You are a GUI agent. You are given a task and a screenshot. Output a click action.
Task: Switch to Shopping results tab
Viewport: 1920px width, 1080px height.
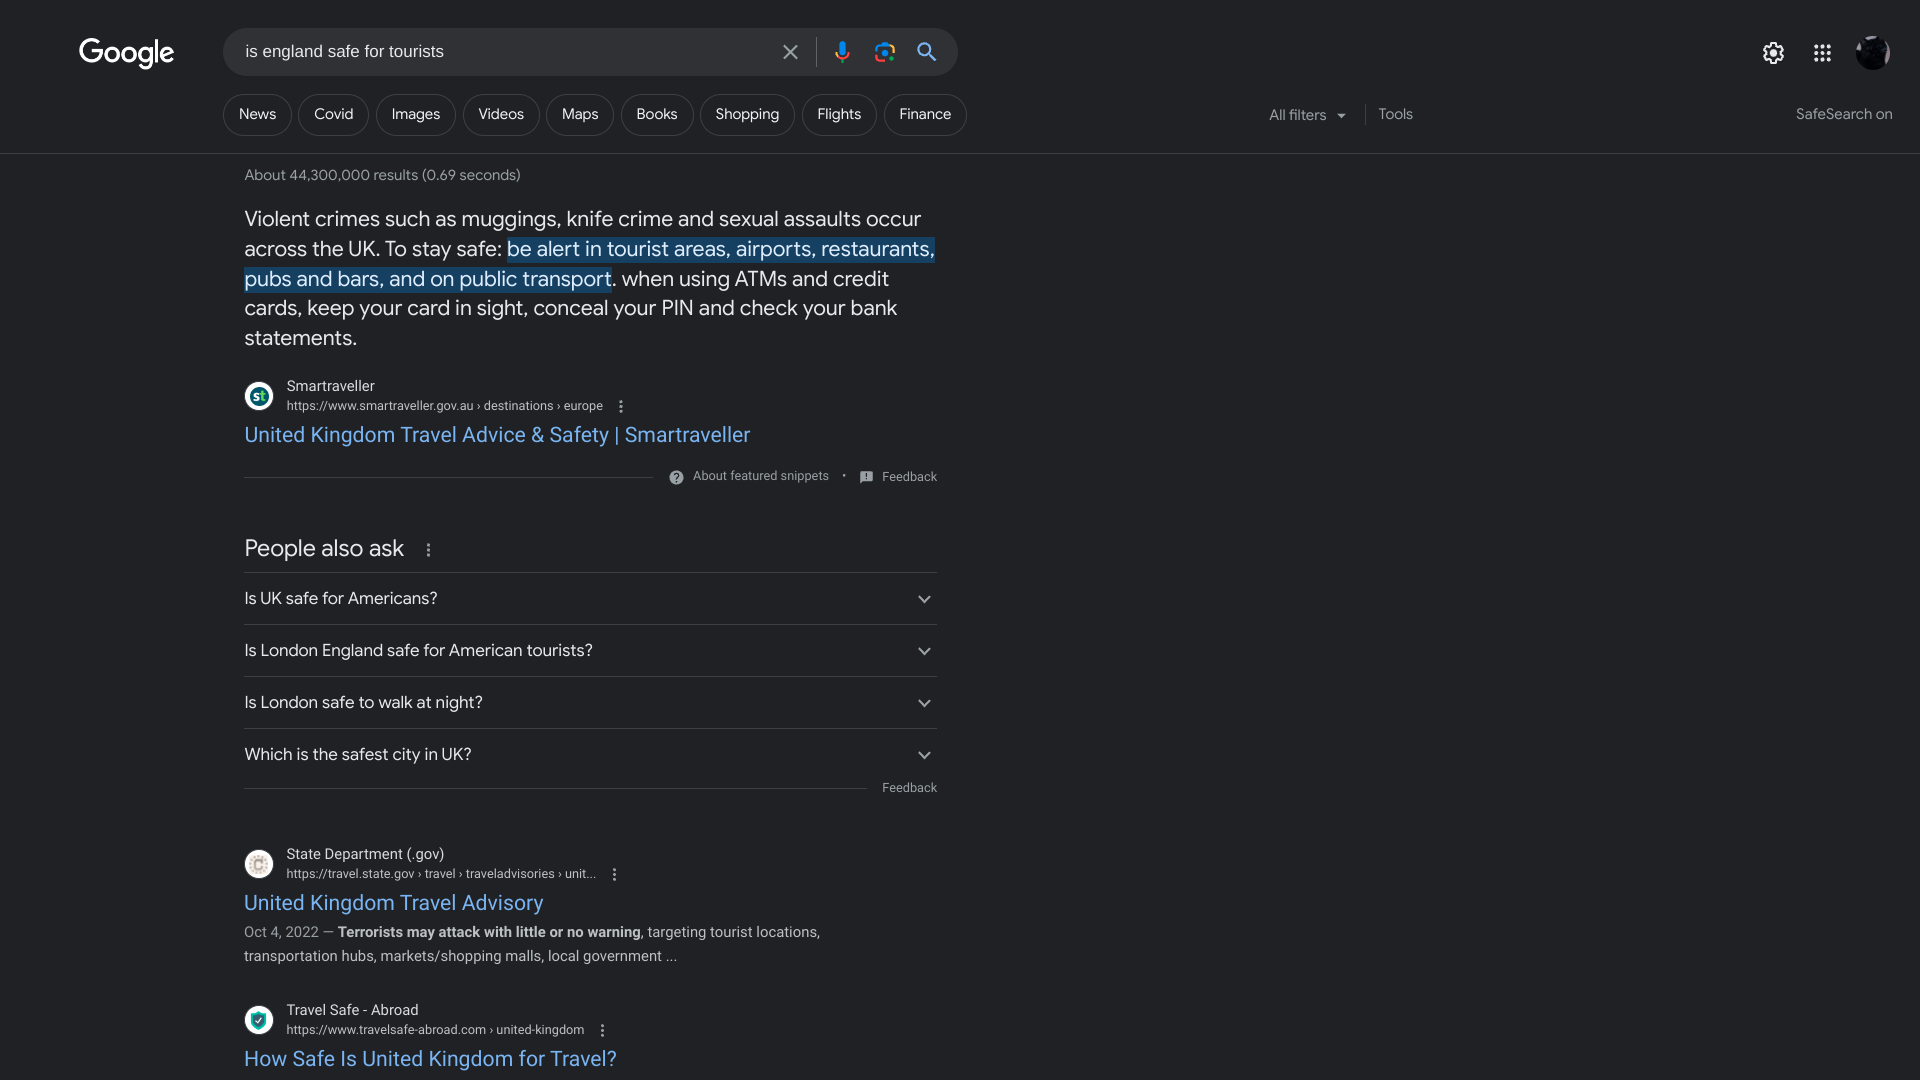tap(747, 115)
